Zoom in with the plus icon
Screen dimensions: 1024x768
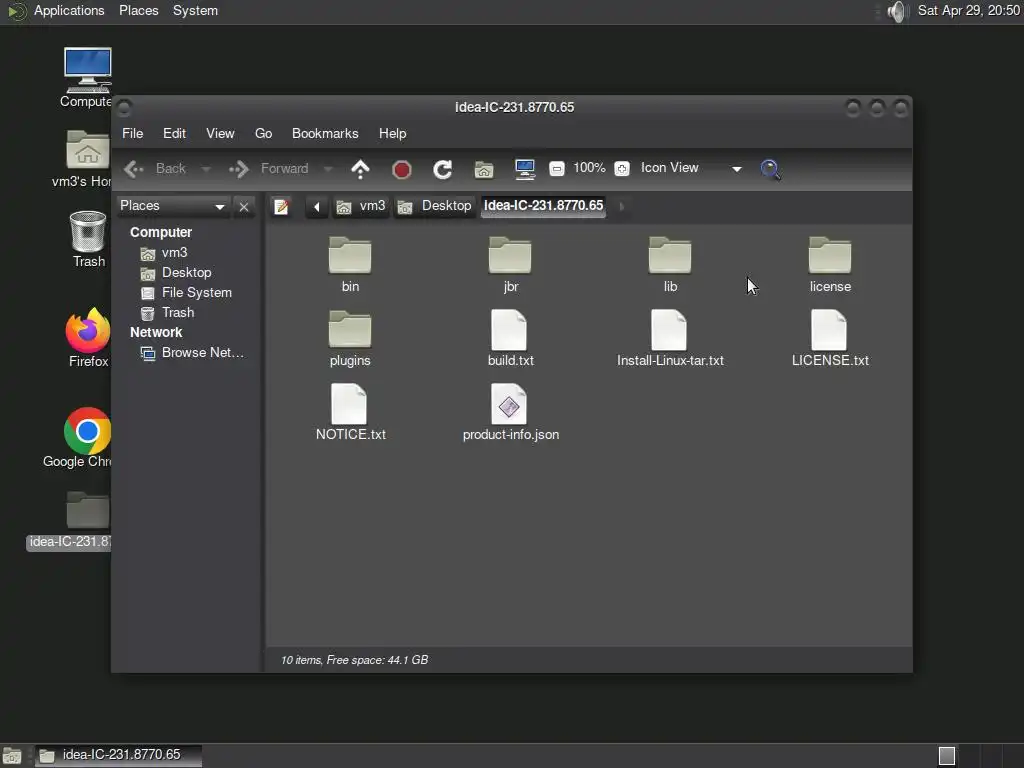[622, 168]
